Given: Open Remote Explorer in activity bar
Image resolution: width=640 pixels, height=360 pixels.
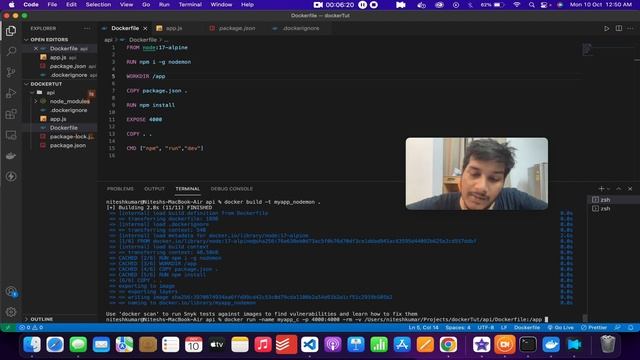Looking at the screenshot, I should (11, 135).
